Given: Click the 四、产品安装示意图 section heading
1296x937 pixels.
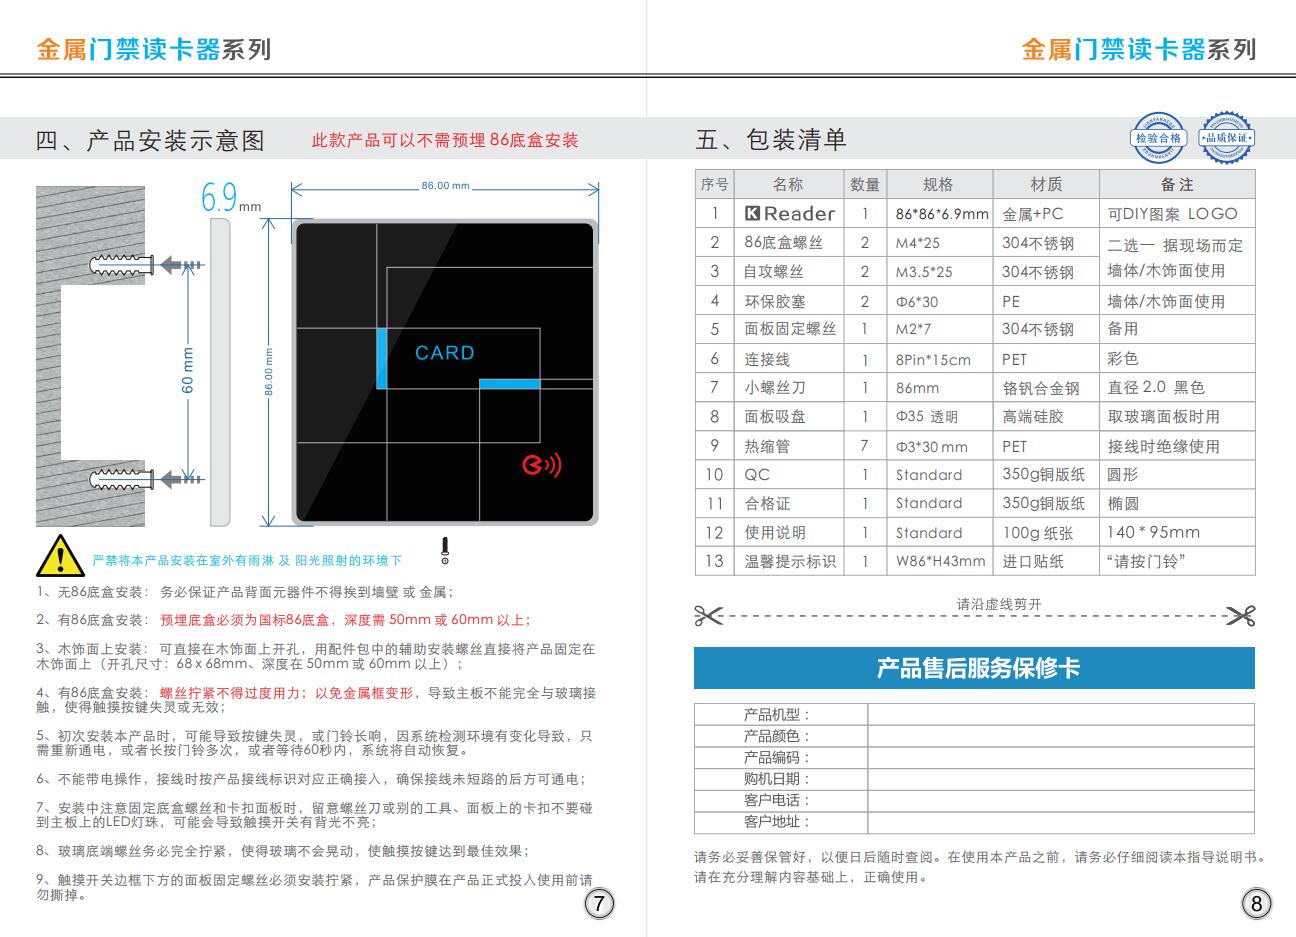Looking at the screenshot, I should [151, 141].
